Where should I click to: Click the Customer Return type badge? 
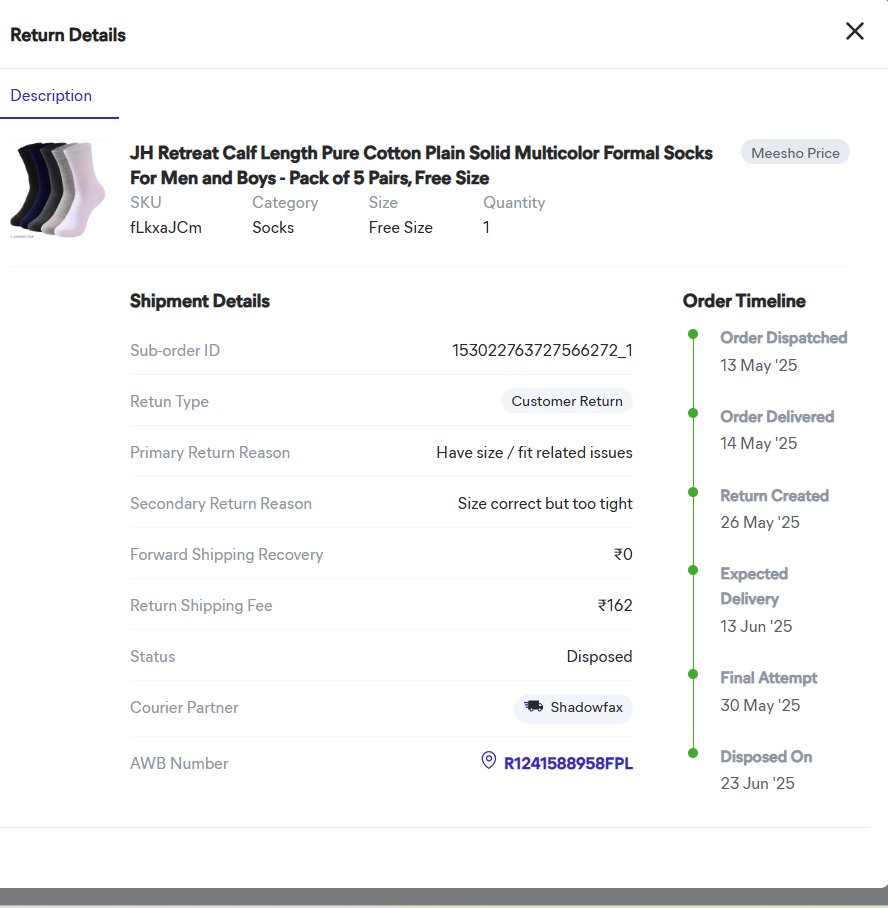coord(567,401)
